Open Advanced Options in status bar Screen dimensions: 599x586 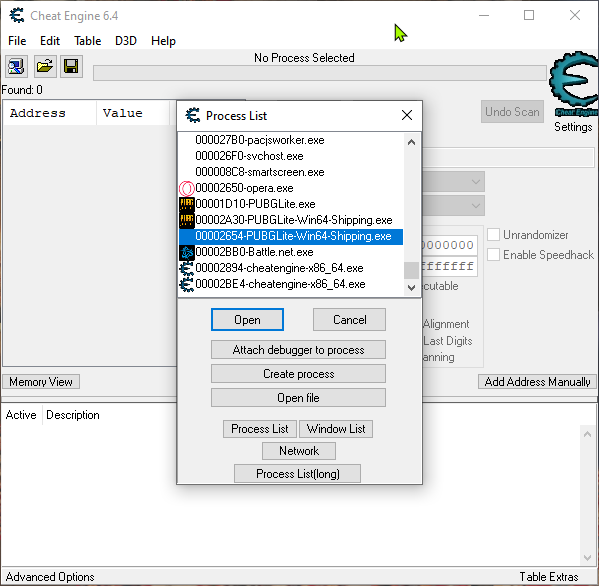click(x=50, y=577)
